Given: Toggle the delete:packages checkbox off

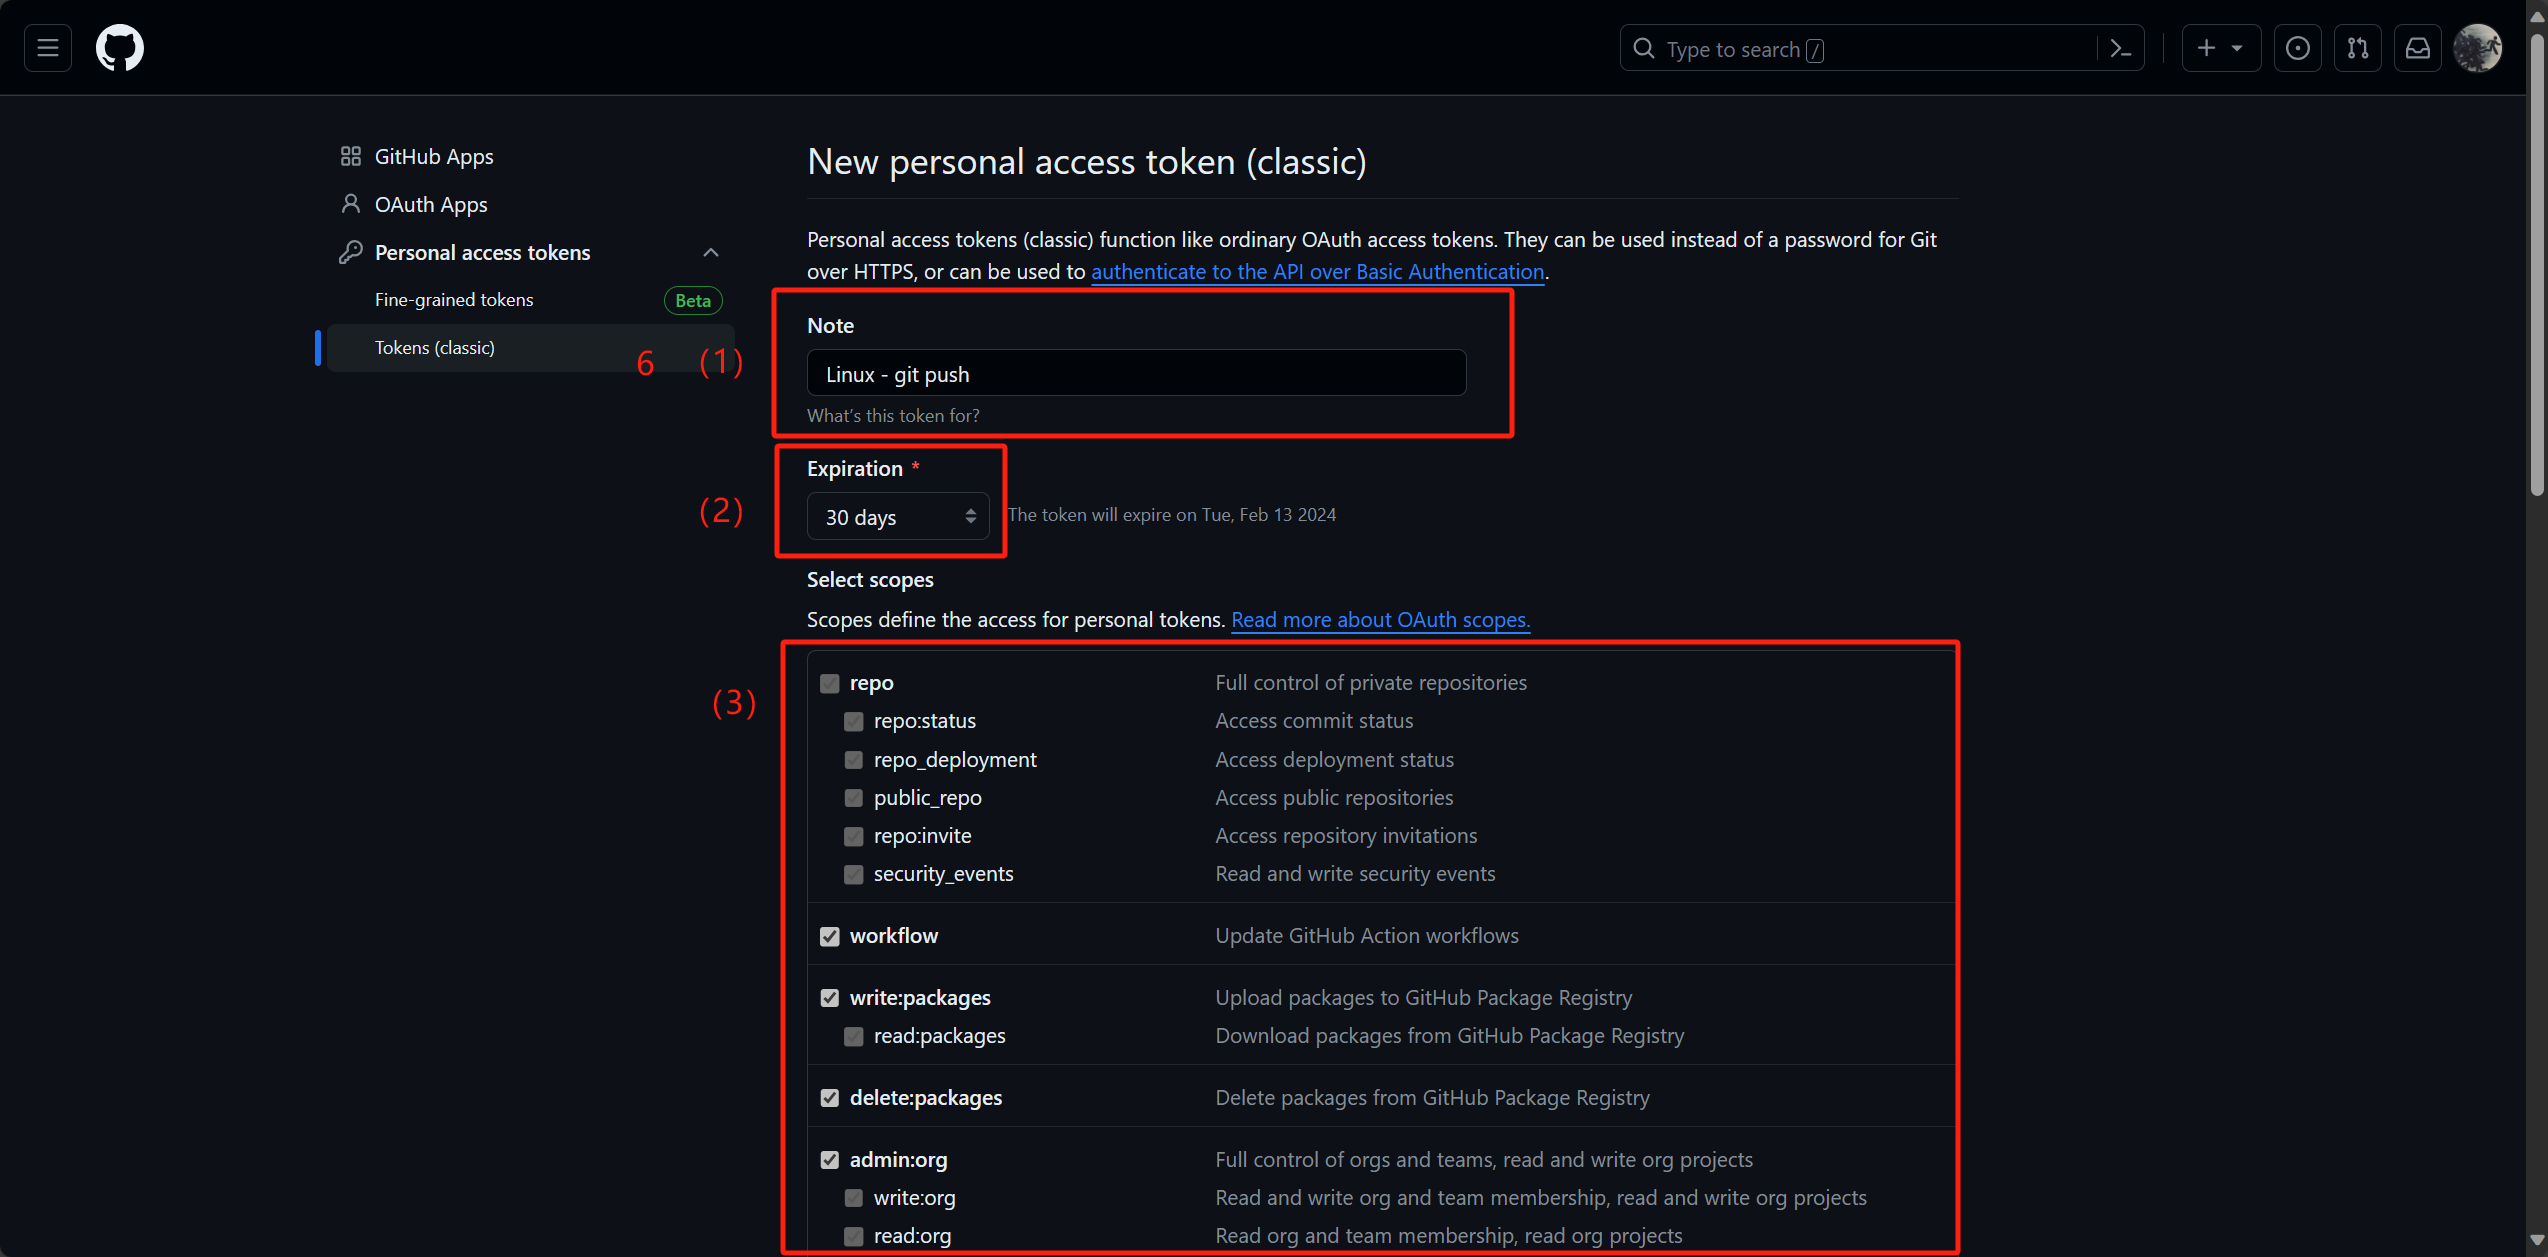Looking at the screenshot, I should click(830, 1096).
